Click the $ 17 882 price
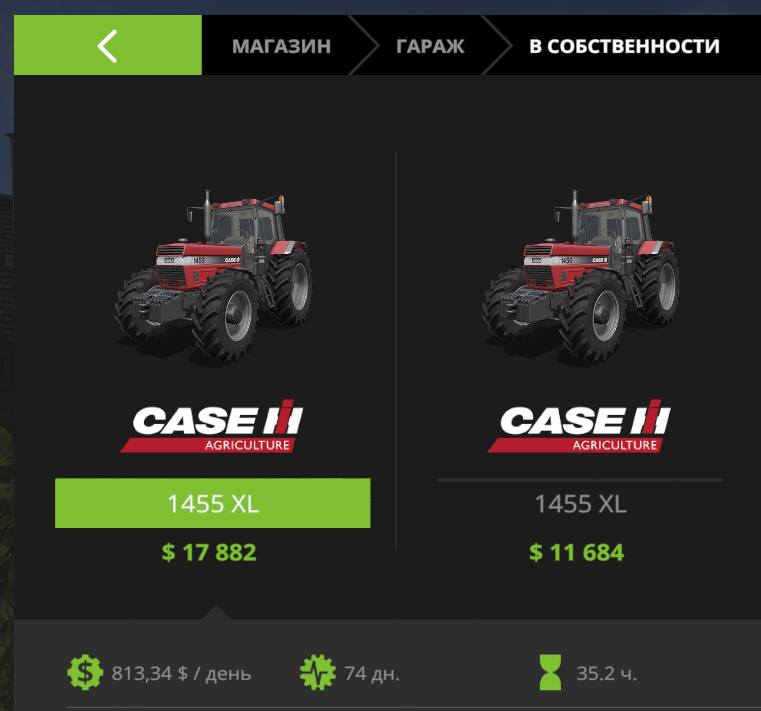 (209, 552)
